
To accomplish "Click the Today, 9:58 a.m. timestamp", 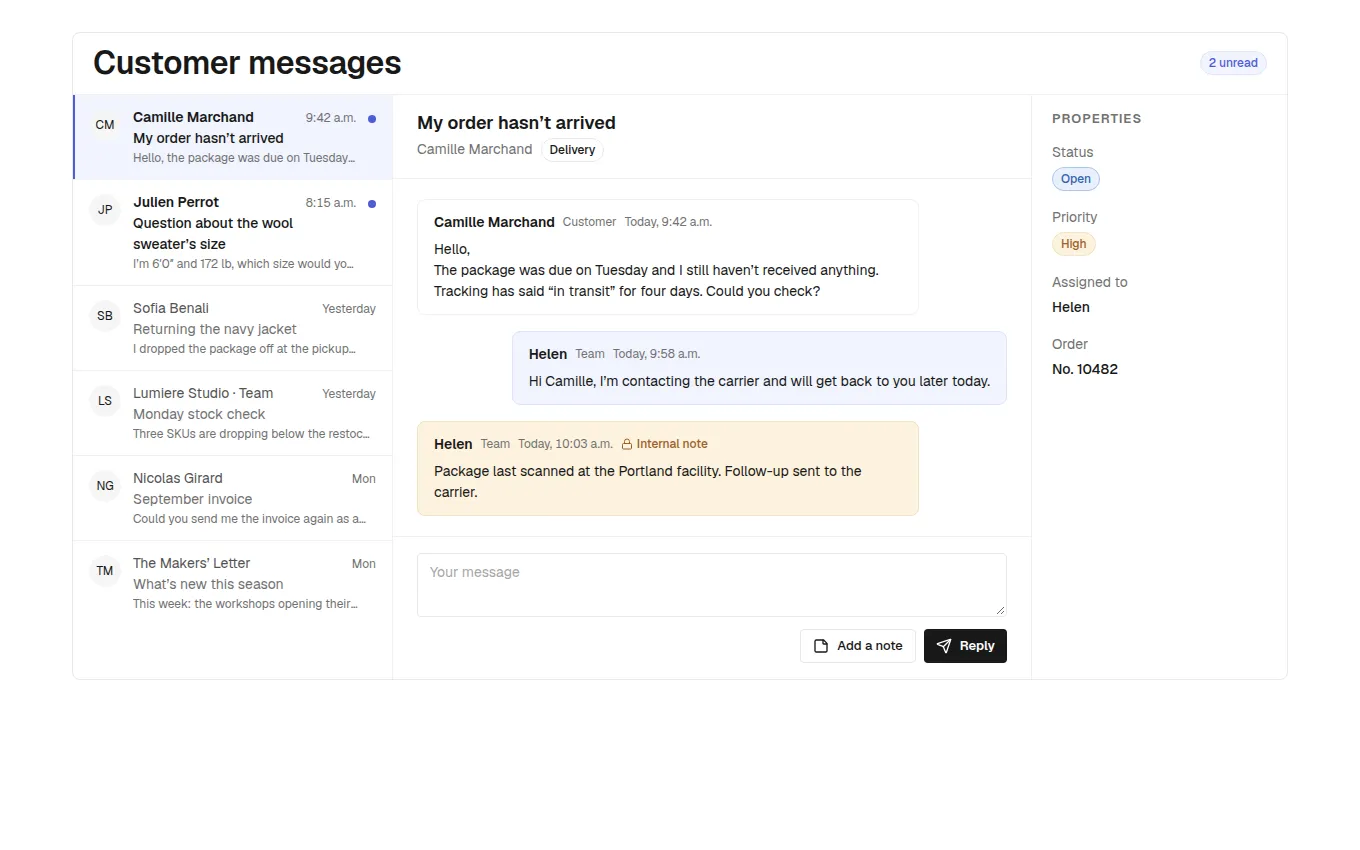I will (656, 354).
